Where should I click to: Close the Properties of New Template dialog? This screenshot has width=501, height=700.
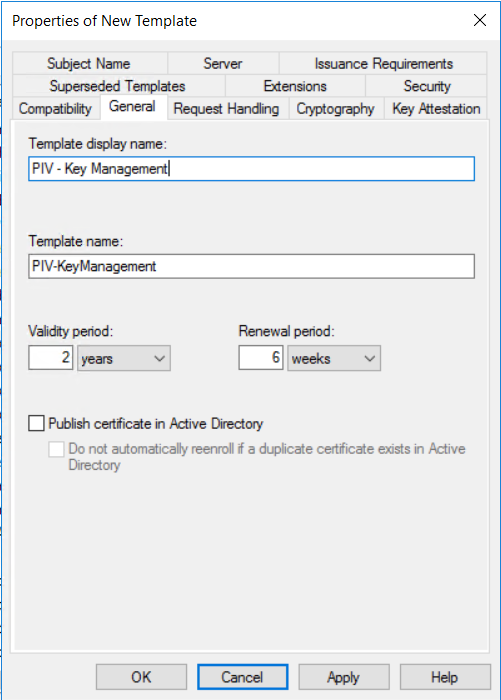point(480,20)
